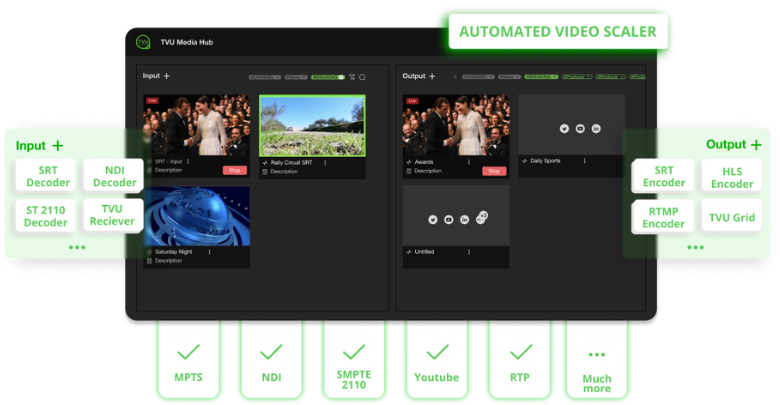Click the TVU logo in the header

pyautogui.click(x=143, y=42)
